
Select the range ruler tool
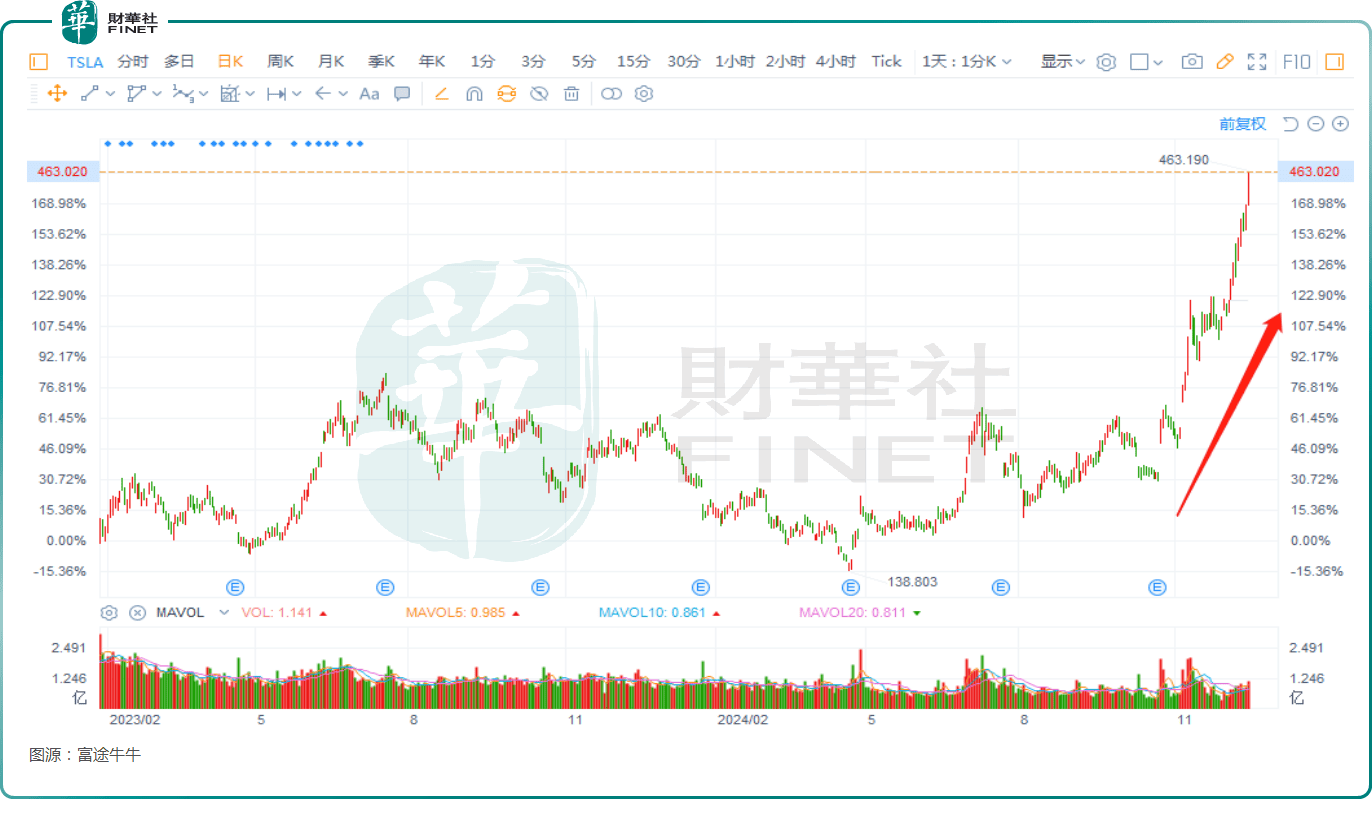pyautogui.click(x=276, y=94)
